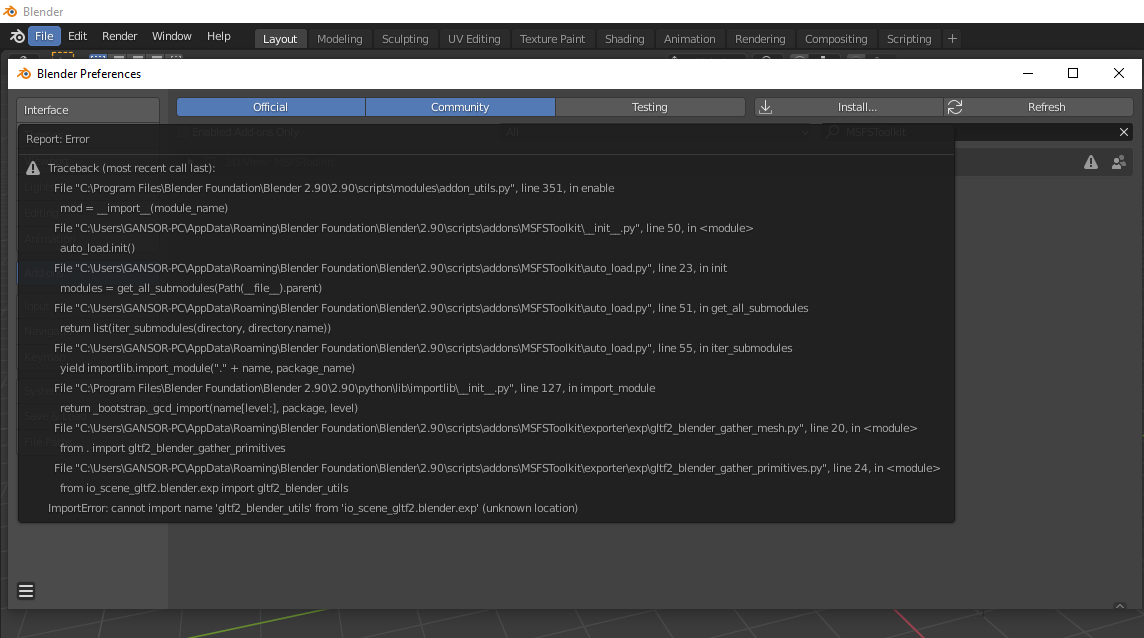This screenshot has width=1144, height=638.
Task: Click the people icon on add-on row
Action: tap(1118, 162)
